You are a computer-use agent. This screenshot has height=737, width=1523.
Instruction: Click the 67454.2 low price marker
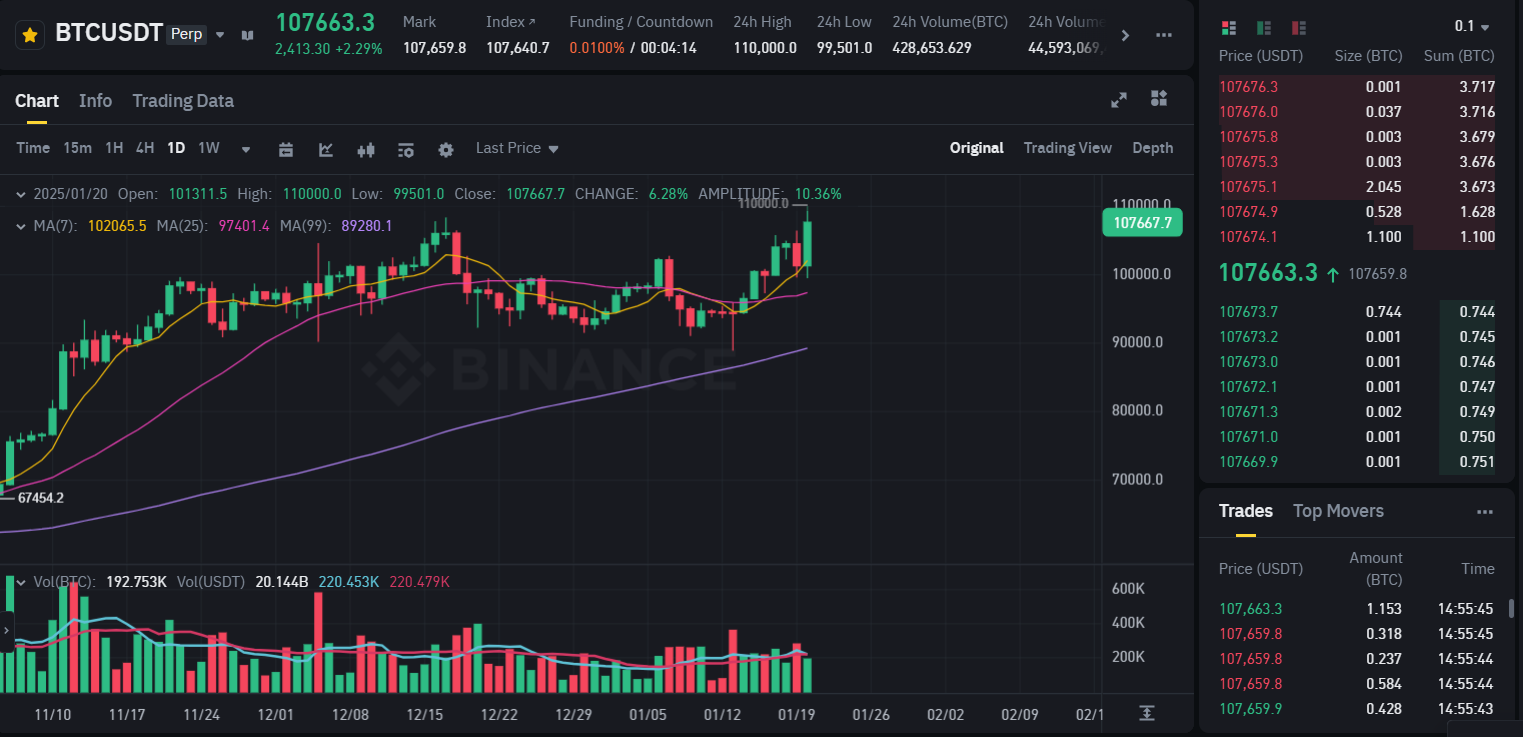coord(41,498)
